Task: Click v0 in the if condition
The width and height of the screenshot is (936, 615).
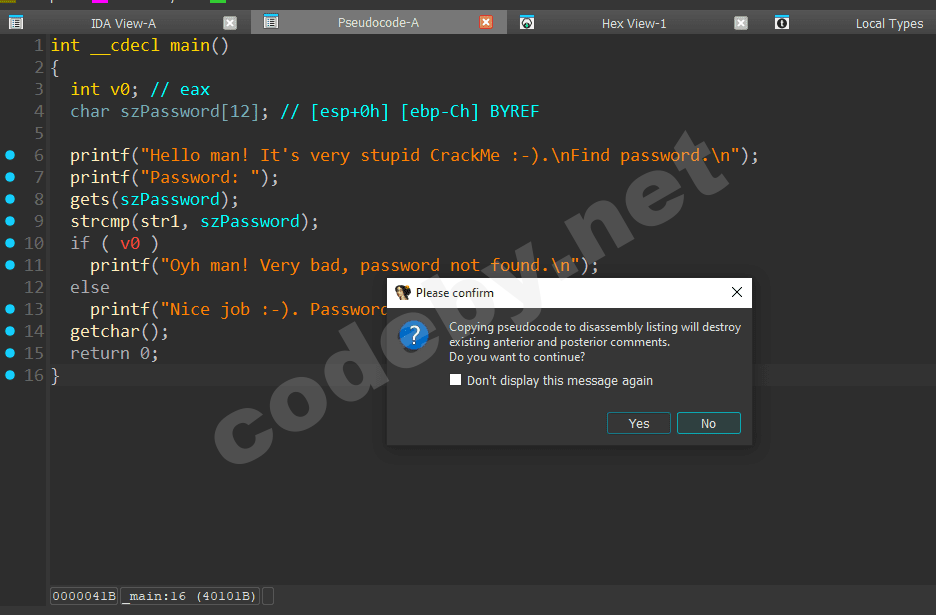Action: coord(130,244)
